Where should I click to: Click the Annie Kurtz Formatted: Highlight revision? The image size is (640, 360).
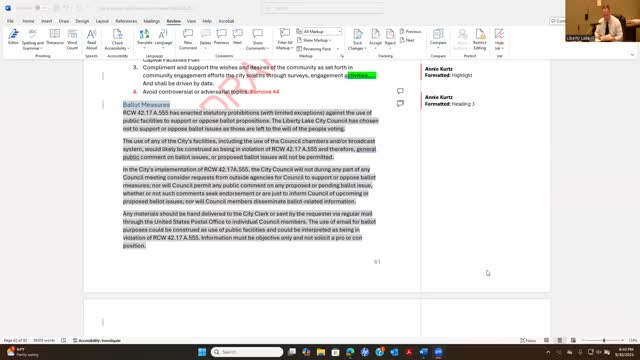(x=448, y=72)
